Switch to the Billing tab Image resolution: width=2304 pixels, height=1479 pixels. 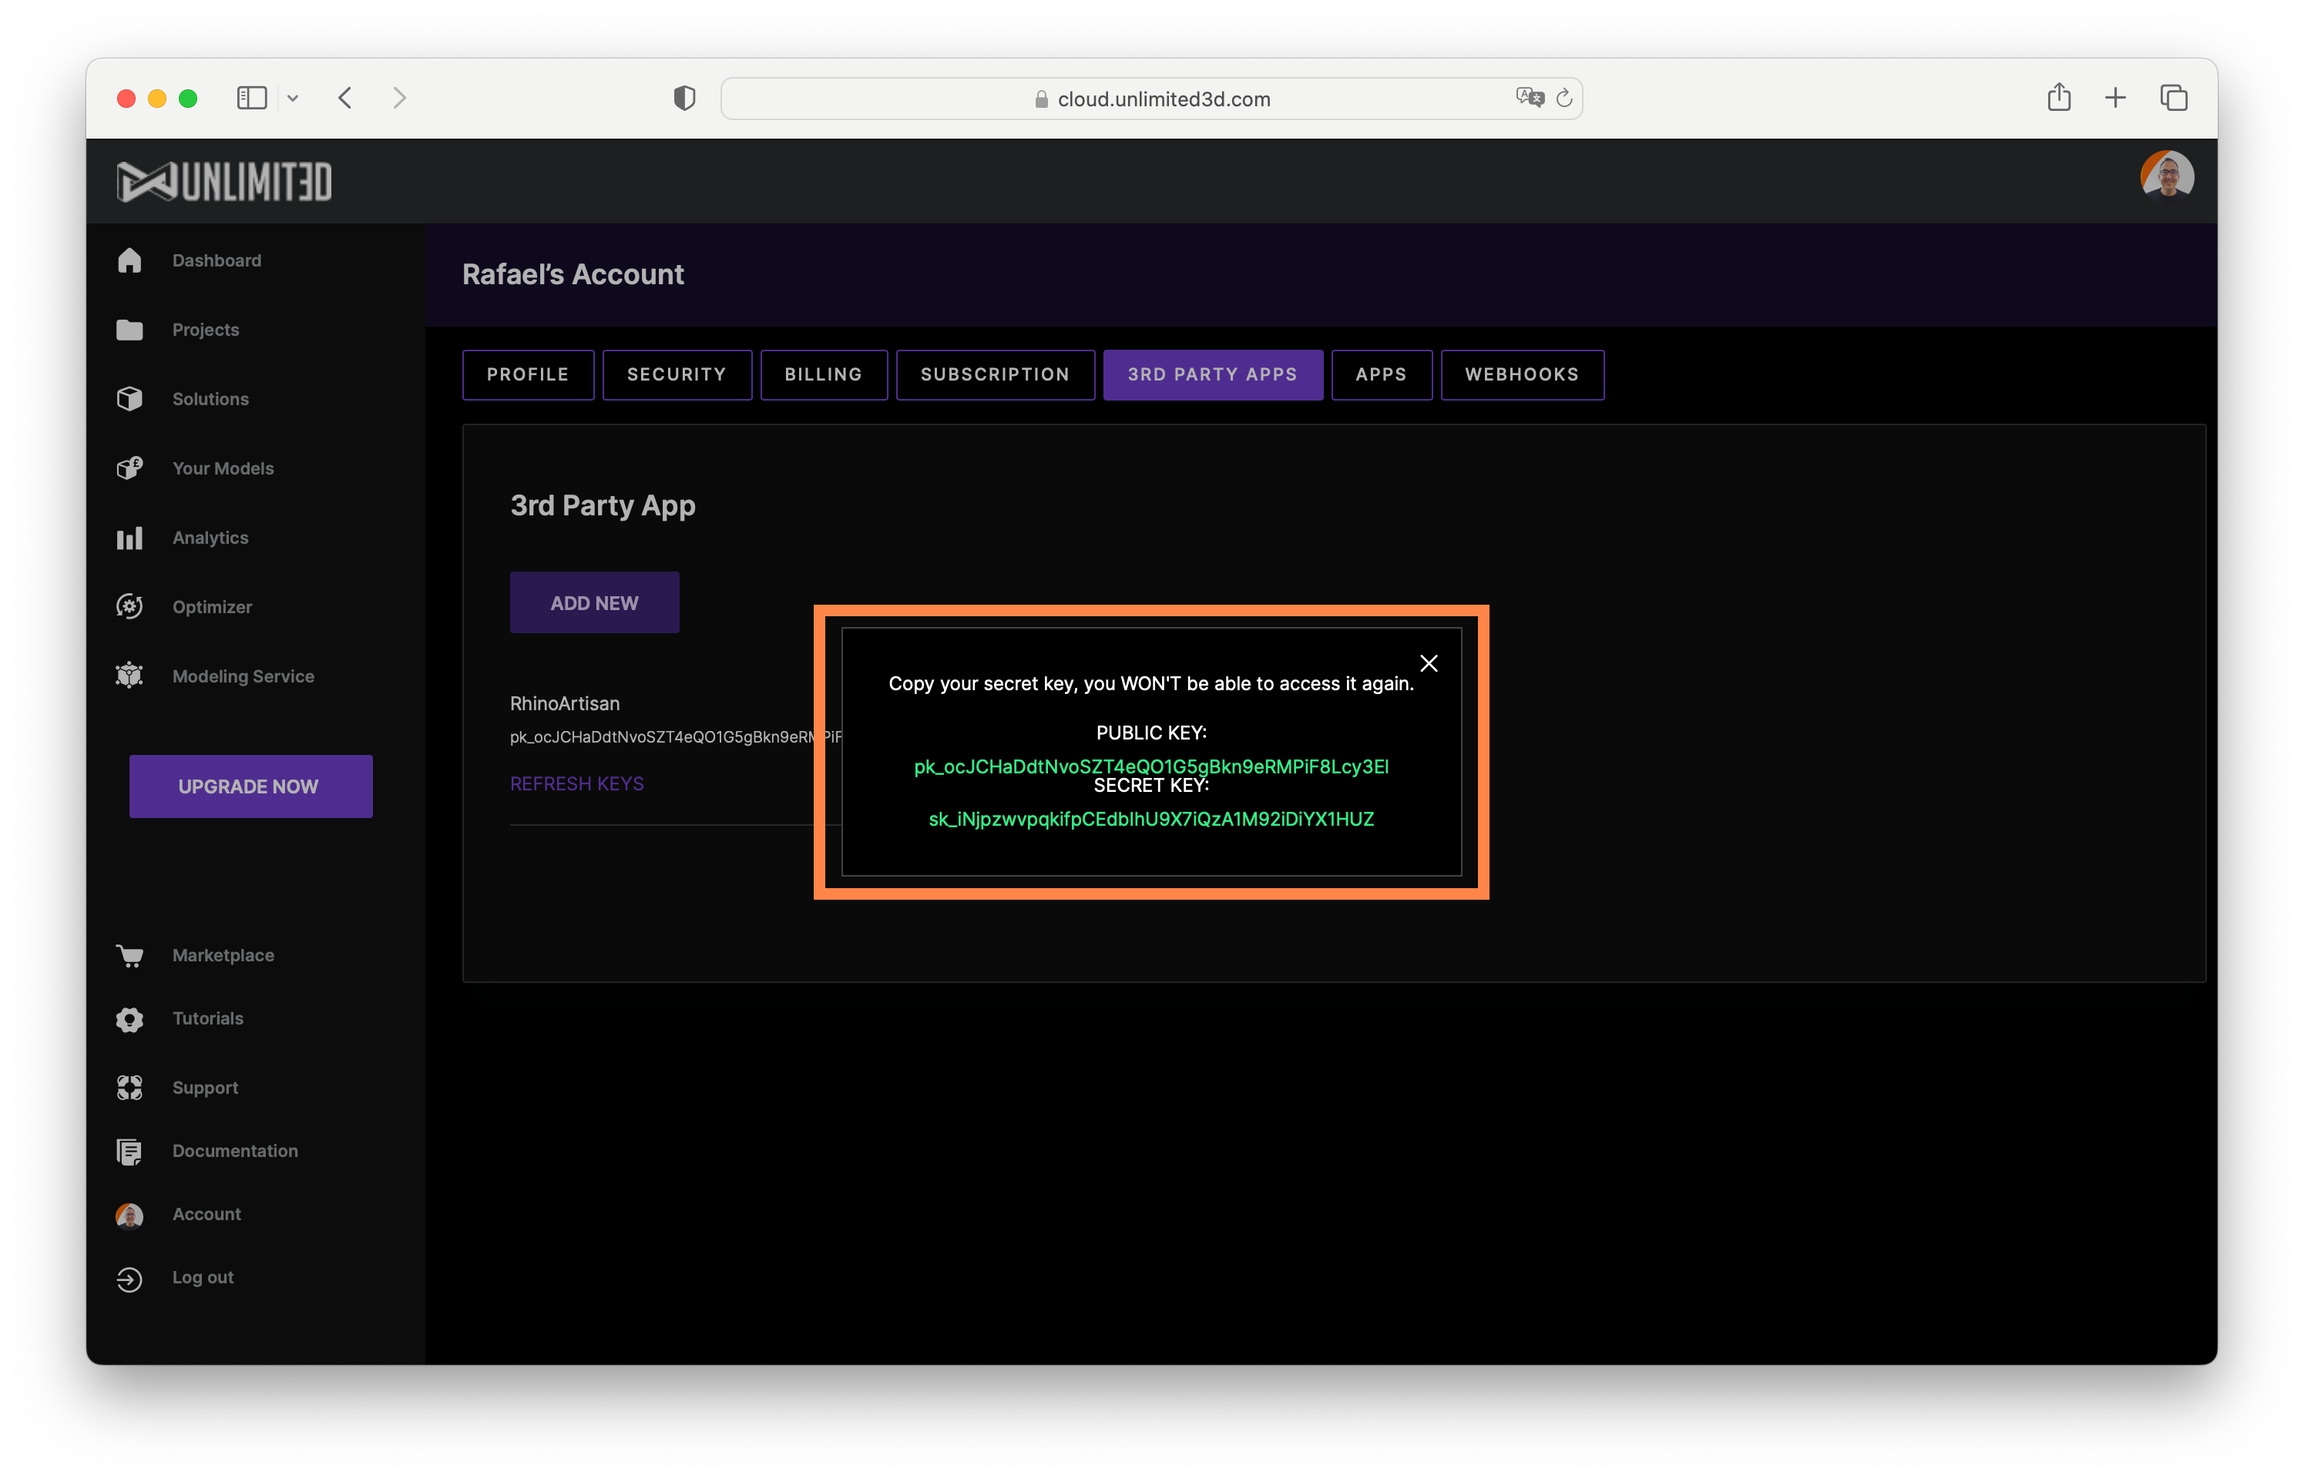pyautogui.click(x=824, y=374)
